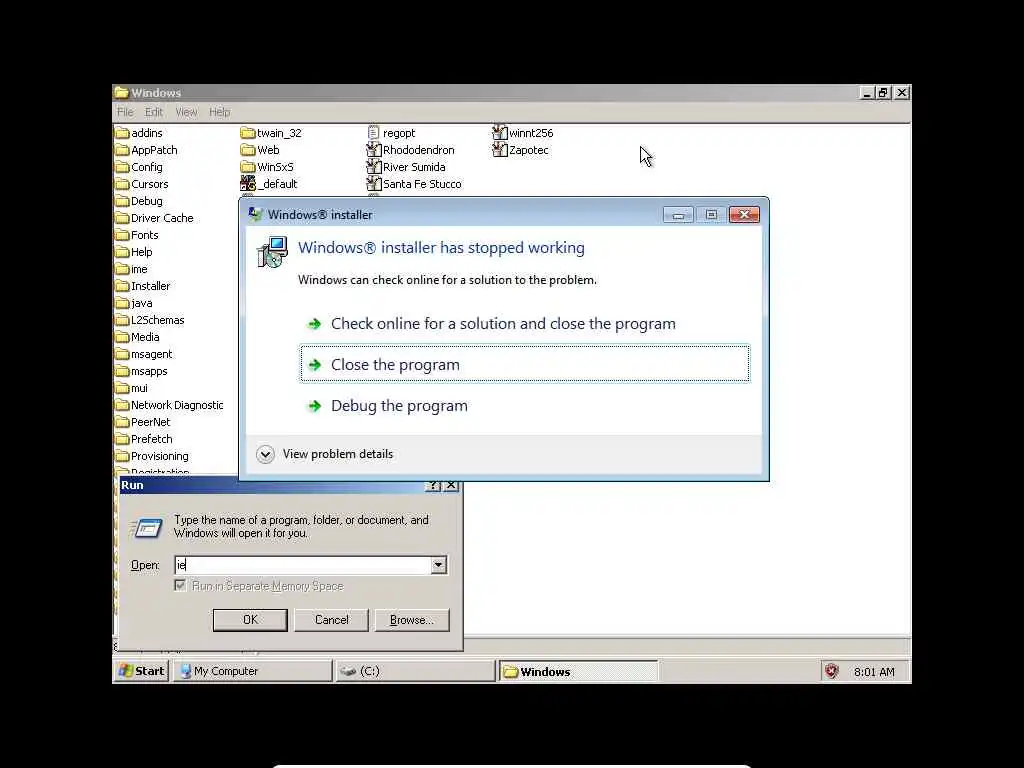Image resolution: width=1024 pixels, height=768 pixels.
Task: Close the Run dialog with X button
Action: 451,485
